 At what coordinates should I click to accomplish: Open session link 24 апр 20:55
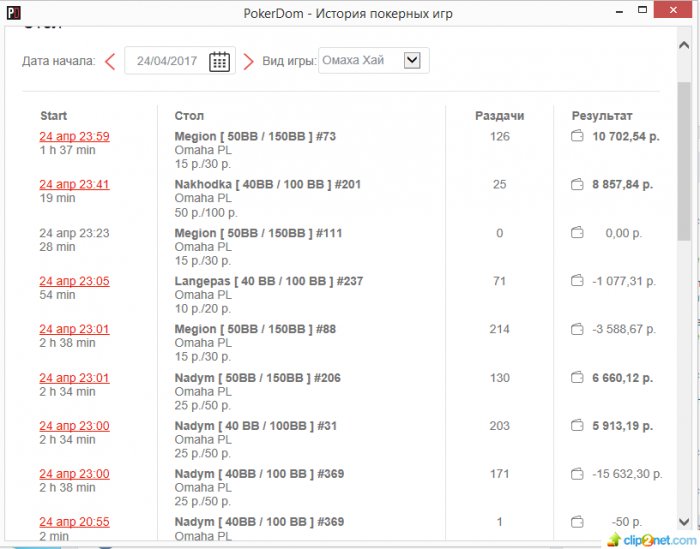[x=74, y=522]
